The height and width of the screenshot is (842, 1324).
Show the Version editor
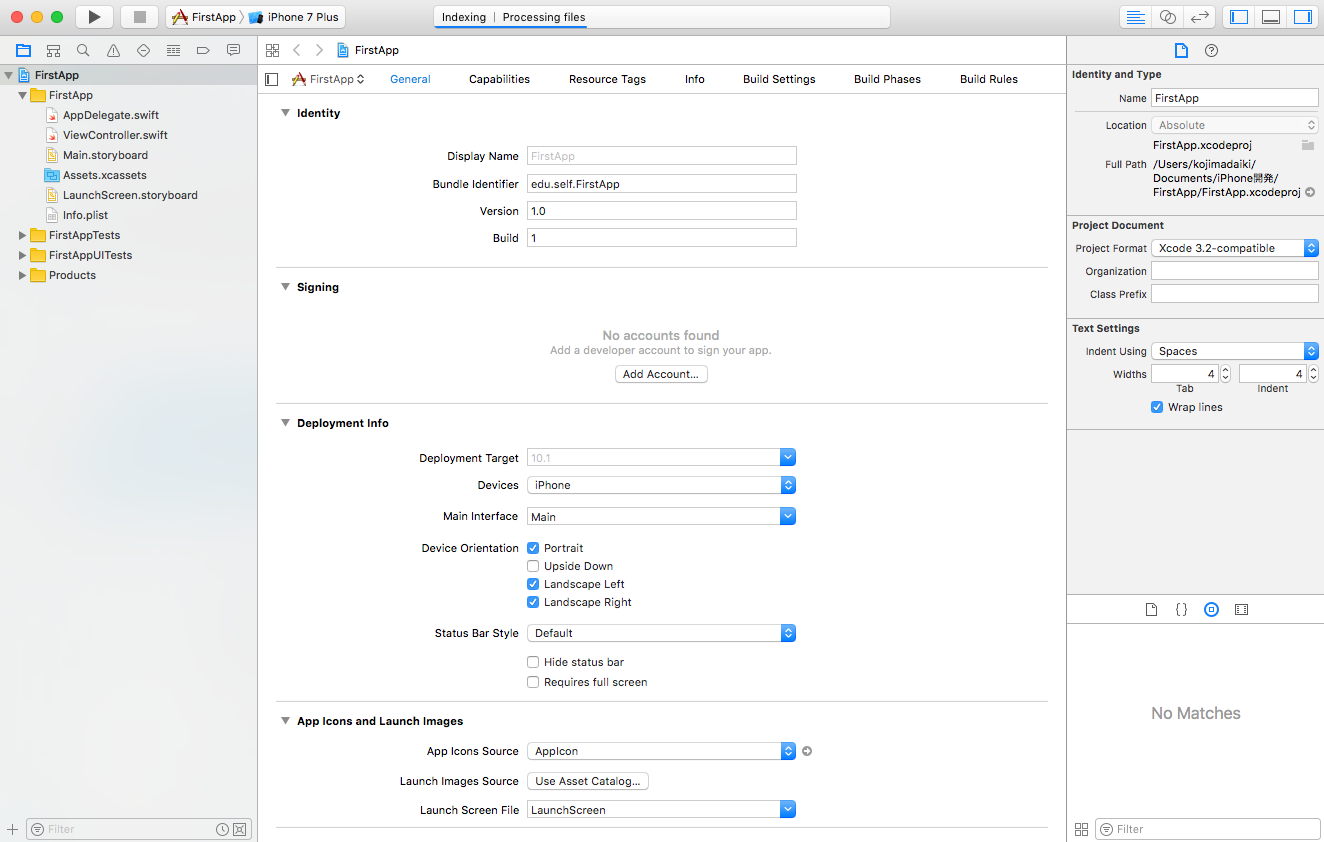[1200, 17]
